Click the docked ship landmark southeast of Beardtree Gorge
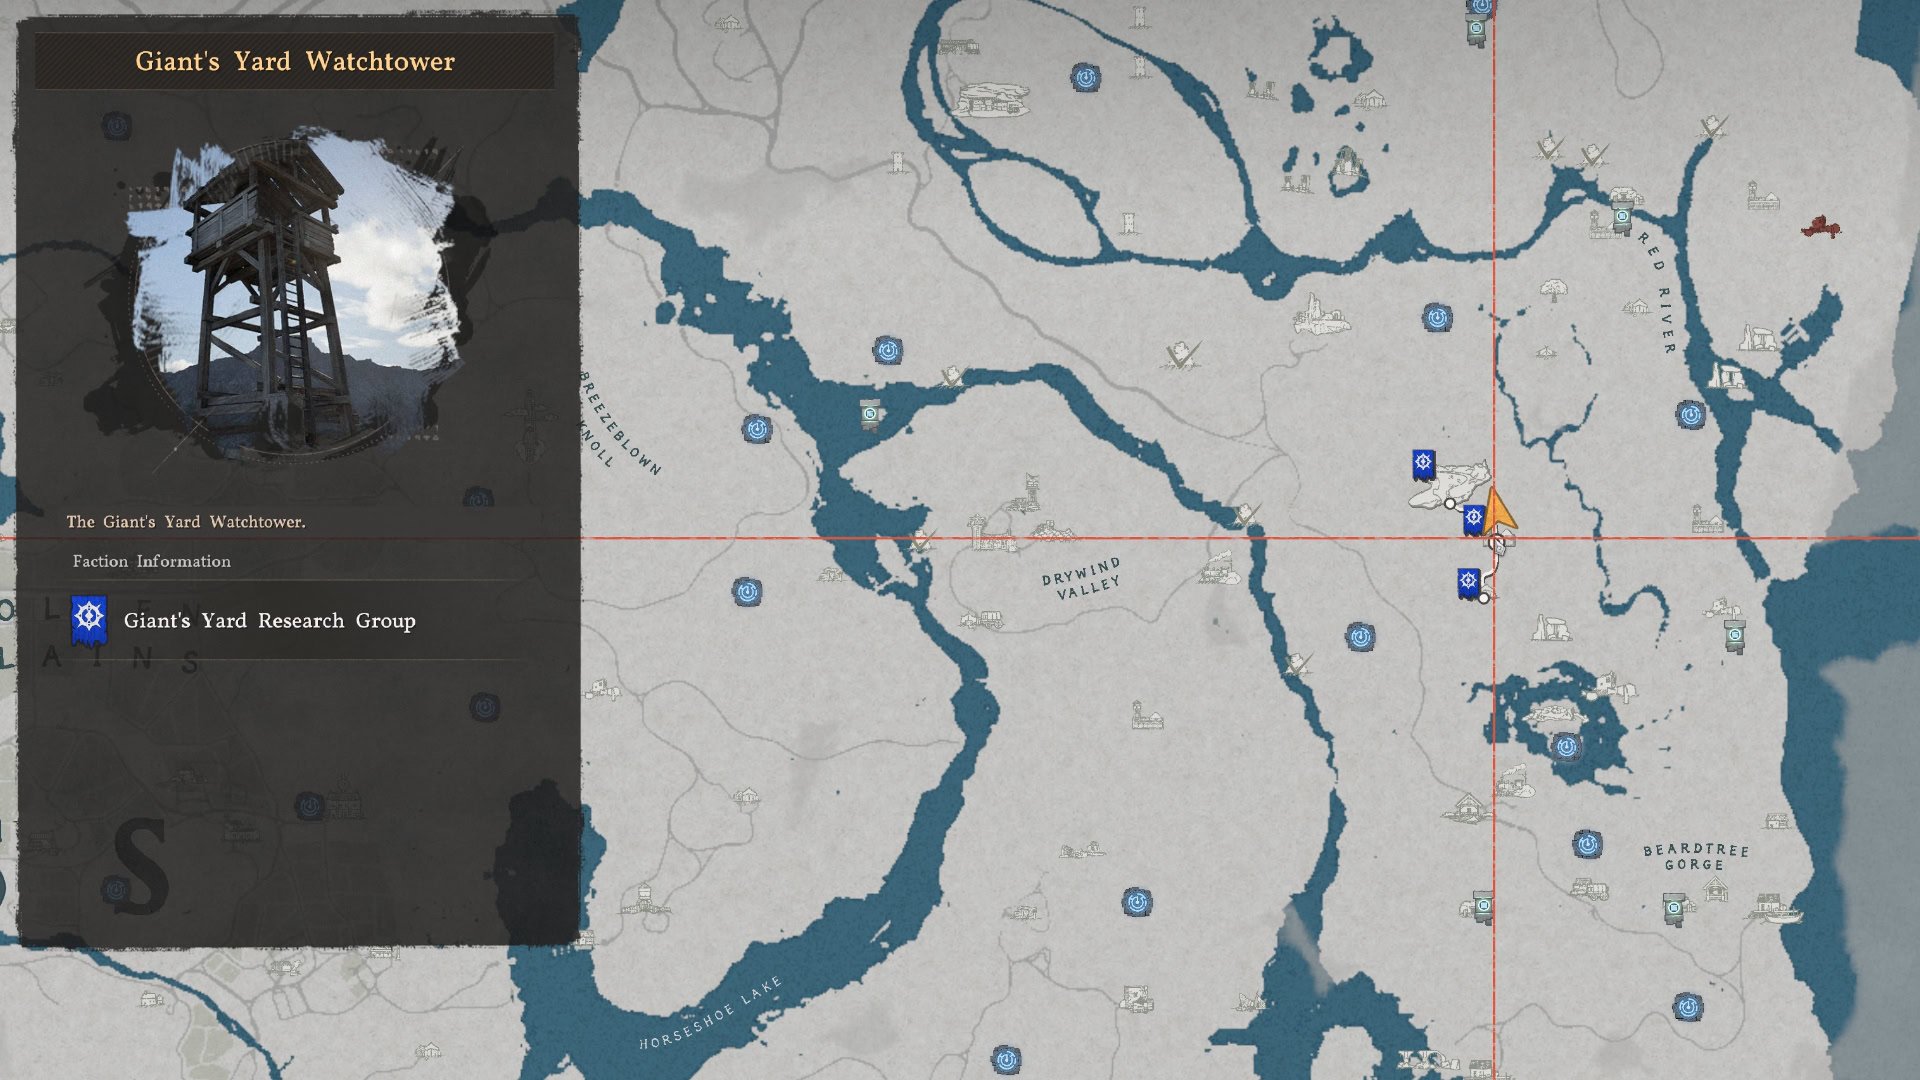This screenshot has width=1920, height=1080. click(1775, 908)
